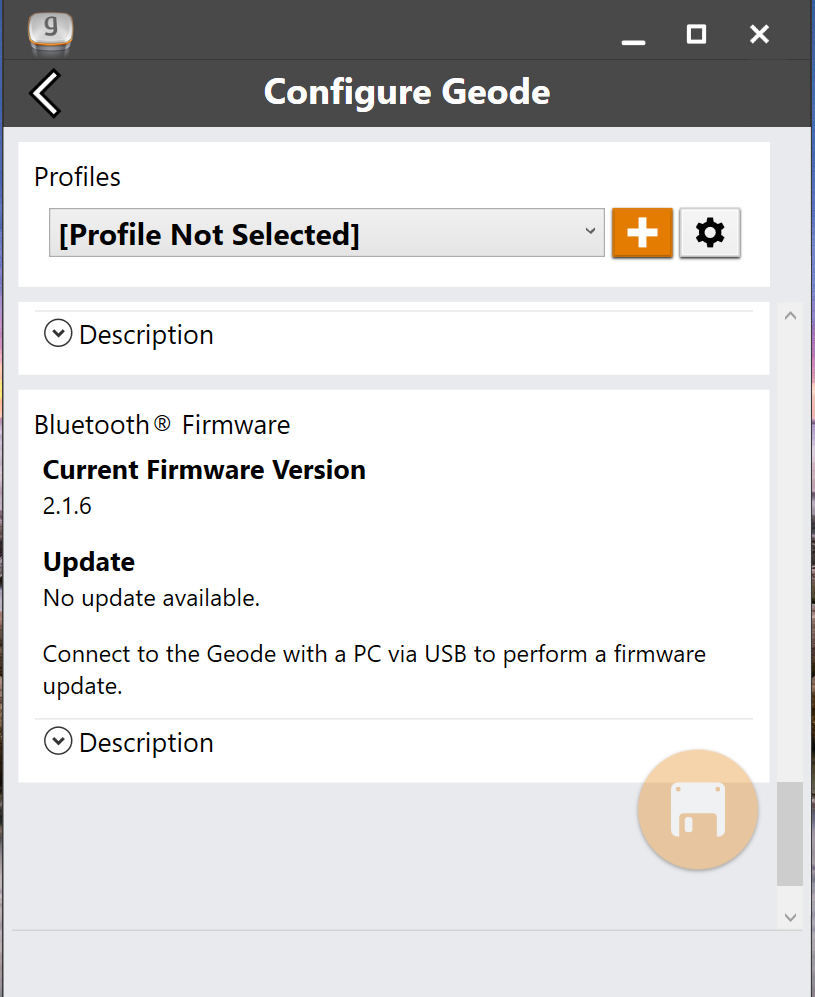This screenshot has height=997, width=815.
Task: Minimize the Configure Geode window
Action: (x=632, y=36)
